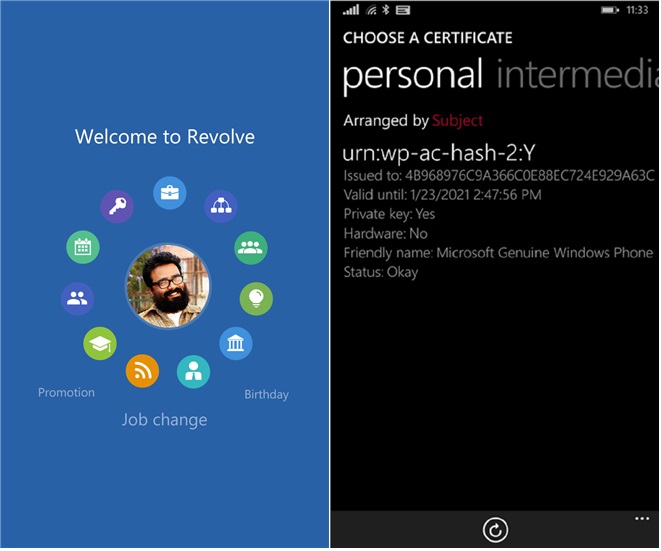This screenshot has width=661, height=551.
Task: Tap the graduation cap education icon
Action: [100, 344]
